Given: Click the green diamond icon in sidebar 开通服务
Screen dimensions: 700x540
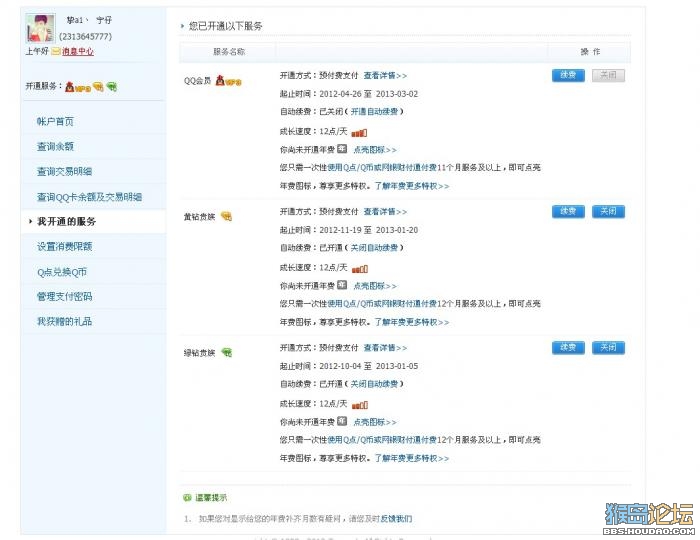Looking at the screenshot, I should 112,87.
